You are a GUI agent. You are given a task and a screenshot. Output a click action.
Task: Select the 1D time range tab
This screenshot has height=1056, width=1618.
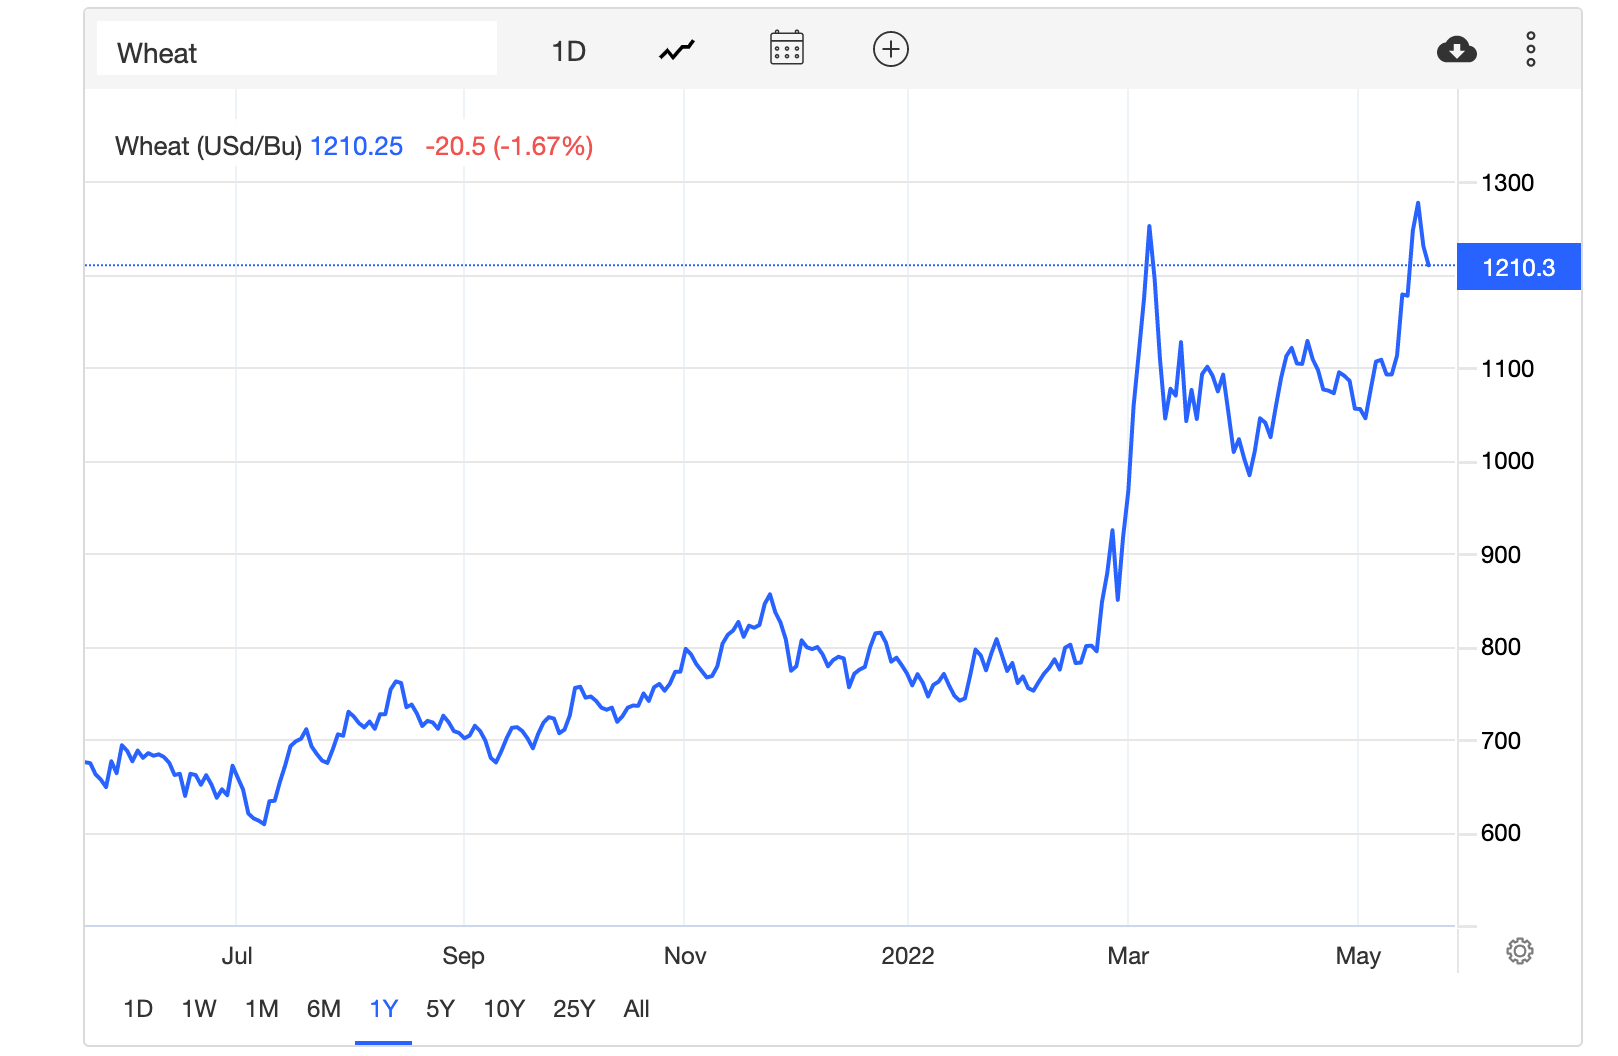(x=138, y=1009)
